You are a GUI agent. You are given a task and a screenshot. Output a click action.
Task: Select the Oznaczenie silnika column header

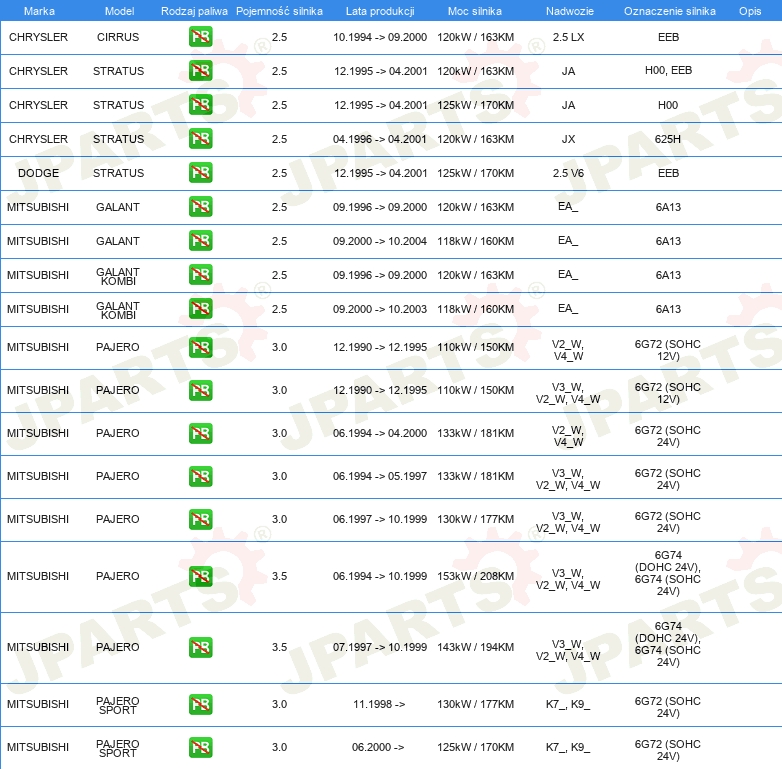[670, 11]
